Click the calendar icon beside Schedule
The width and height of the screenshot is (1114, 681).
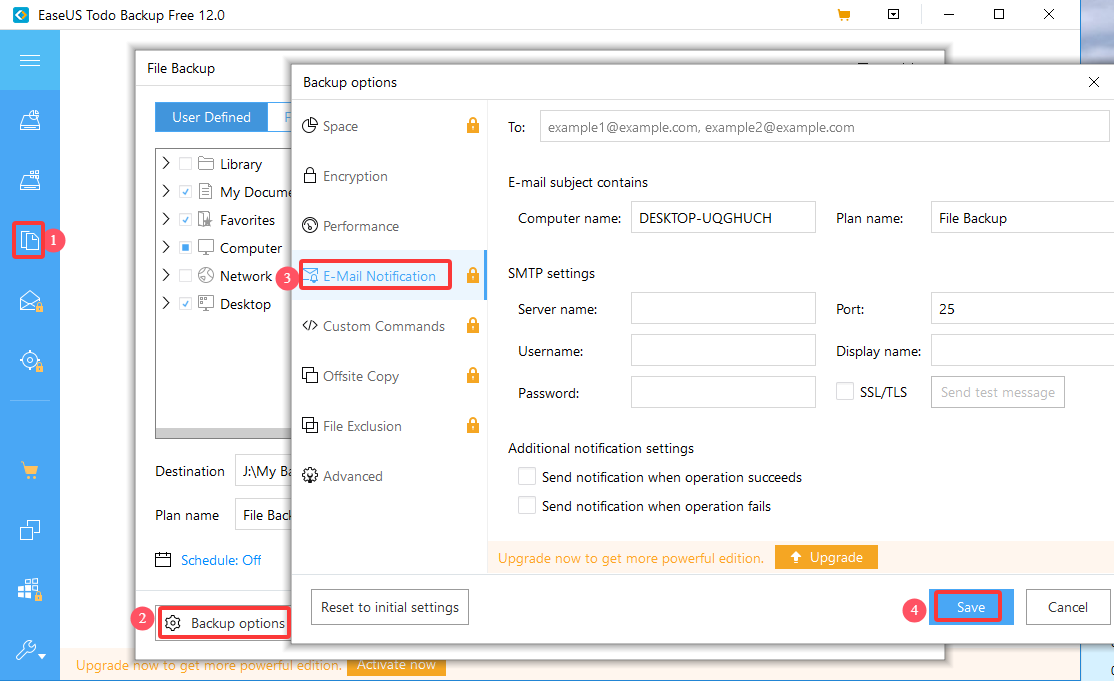163,560
